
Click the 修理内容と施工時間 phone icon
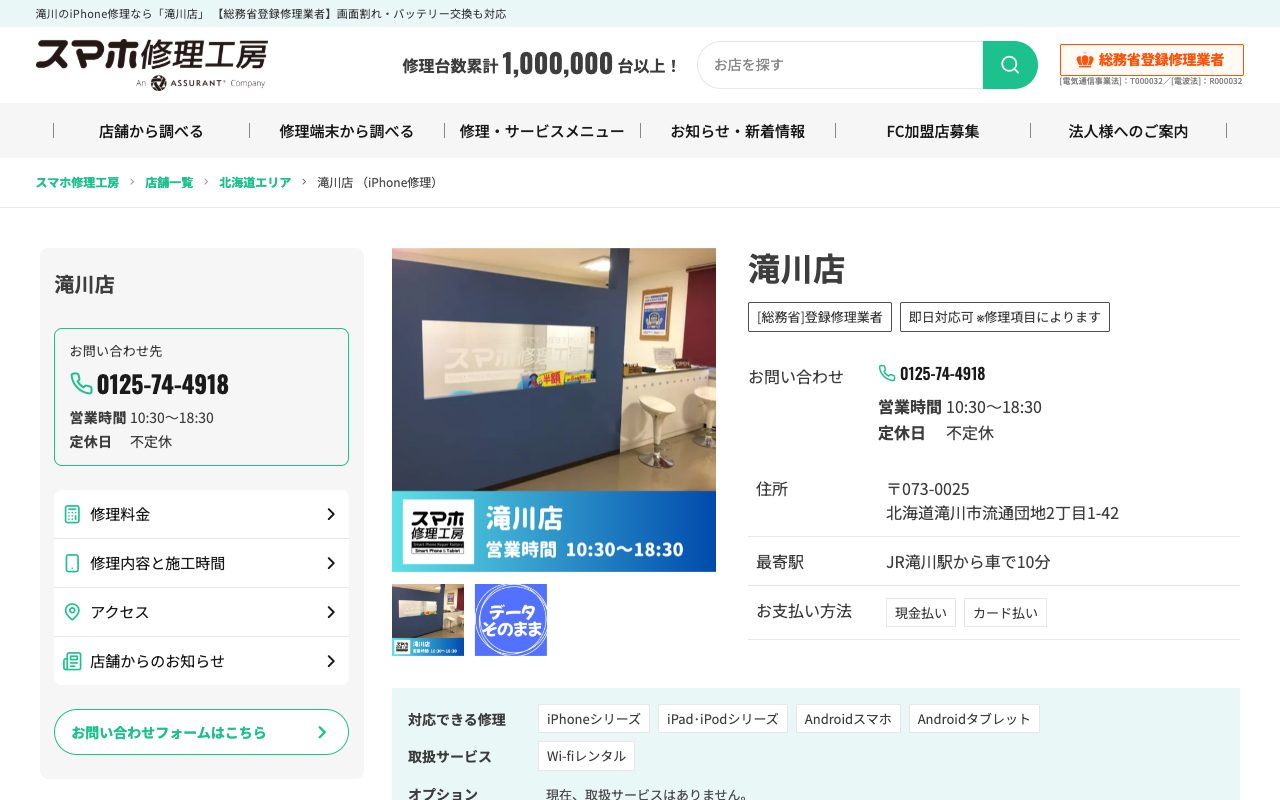pyautogui.click(x=72, y=563)
